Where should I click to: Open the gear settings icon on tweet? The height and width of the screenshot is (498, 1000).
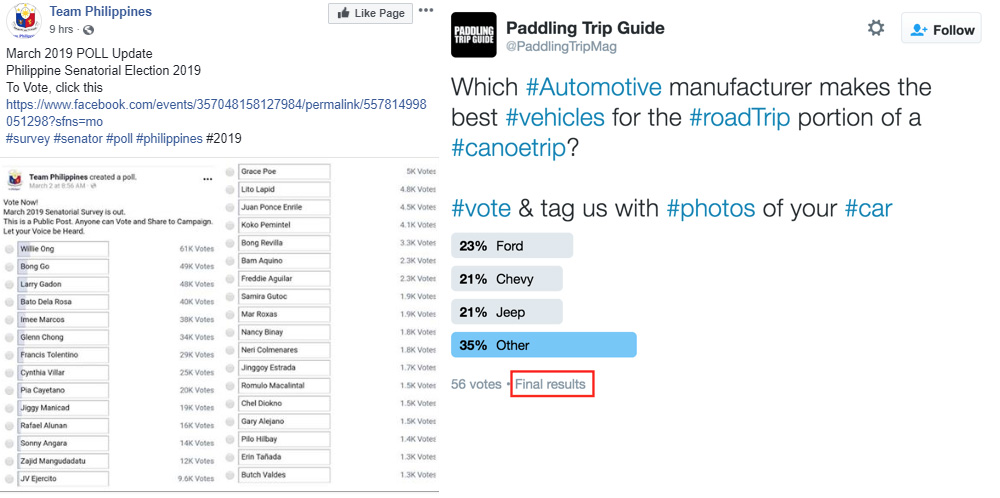point(876,28)
